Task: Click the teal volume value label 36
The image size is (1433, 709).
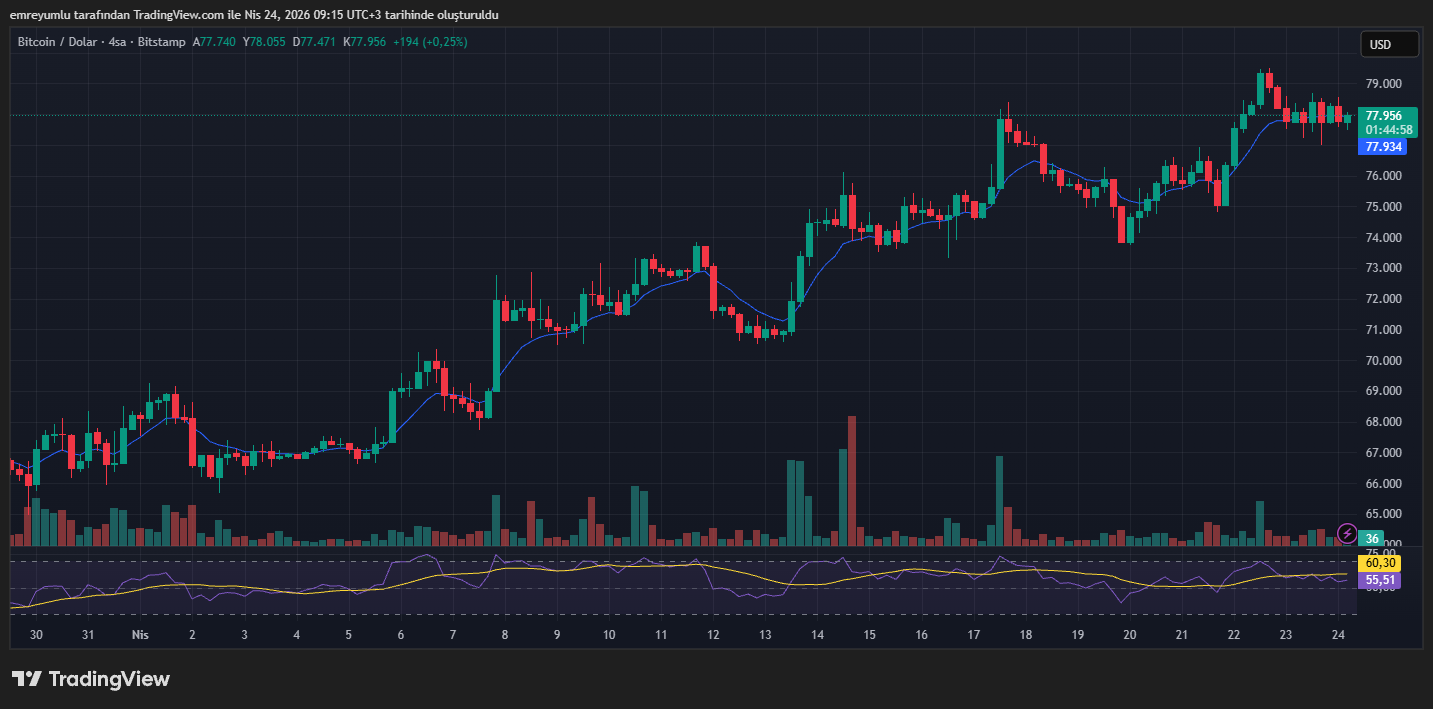Action: coord(1371,537)
